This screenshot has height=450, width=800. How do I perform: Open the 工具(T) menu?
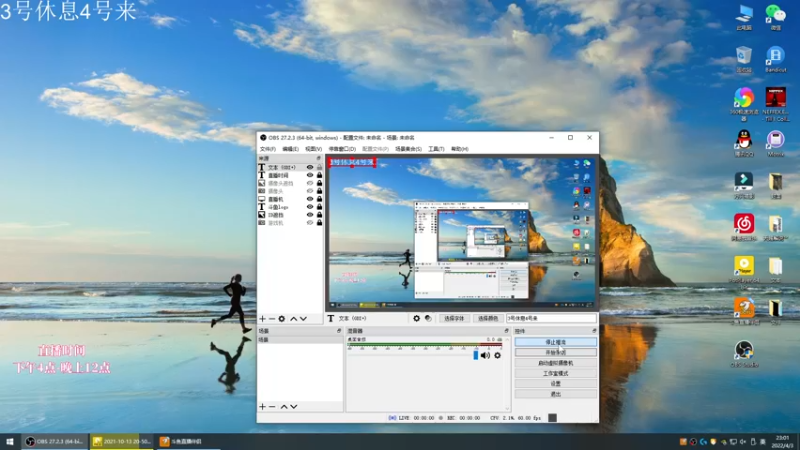pos(436,149)
